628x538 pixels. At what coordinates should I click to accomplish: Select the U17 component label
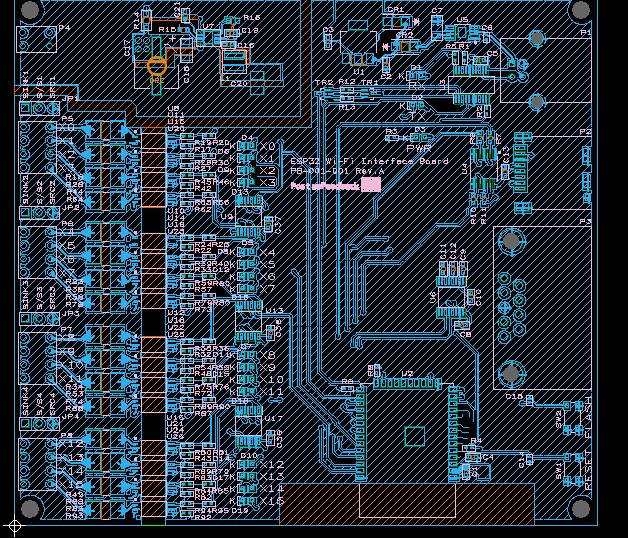coord(274,418)
